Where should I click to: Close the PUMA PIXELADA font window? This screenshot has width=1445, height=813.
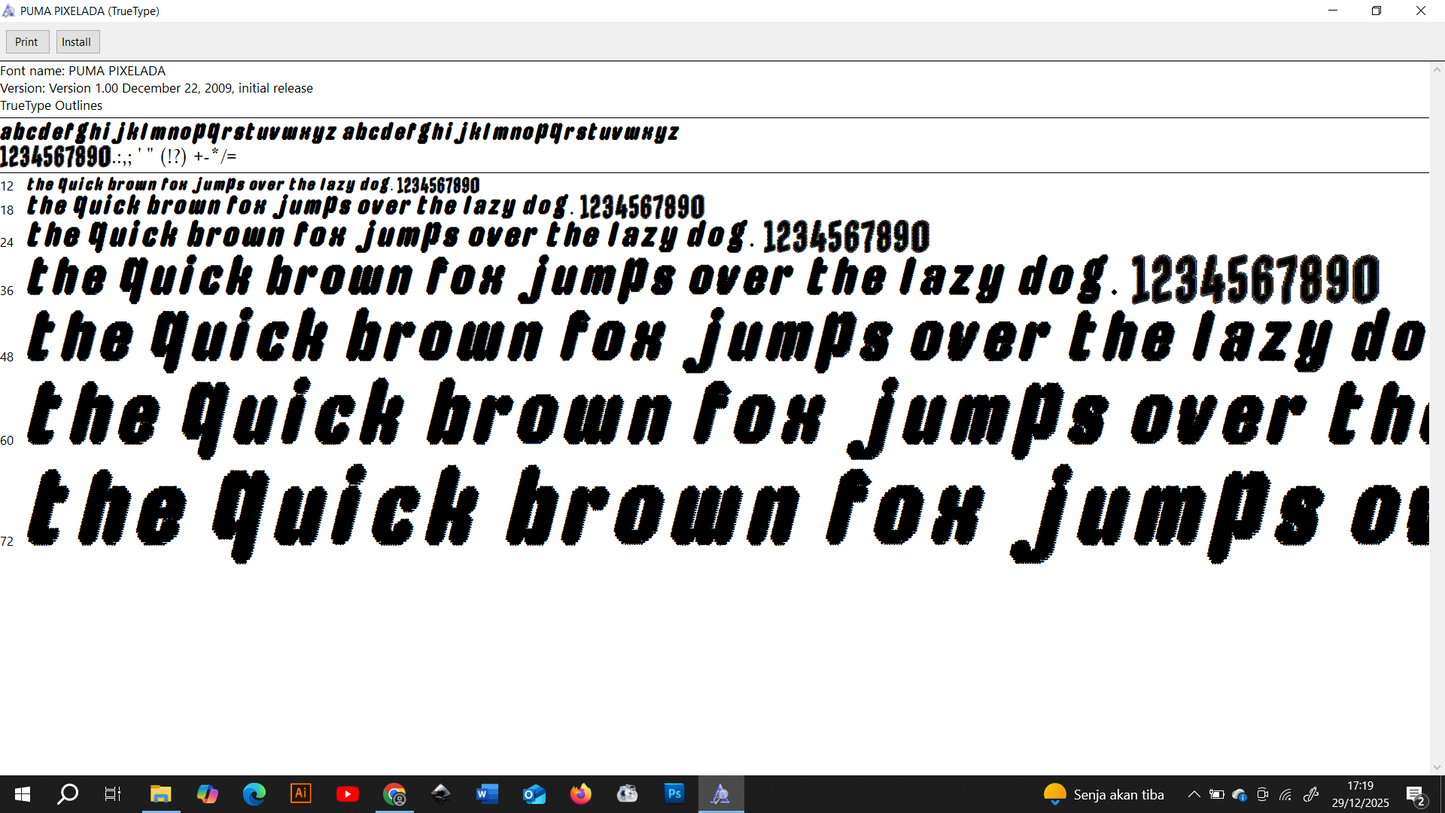1421,11
